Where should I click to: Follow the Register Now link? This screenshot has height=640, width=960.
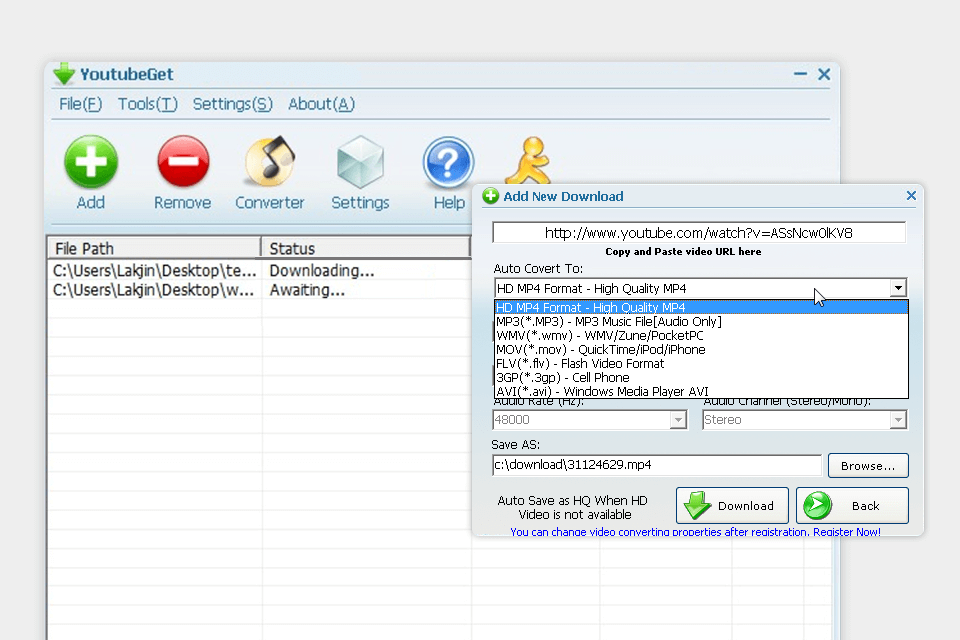[846, 532]
